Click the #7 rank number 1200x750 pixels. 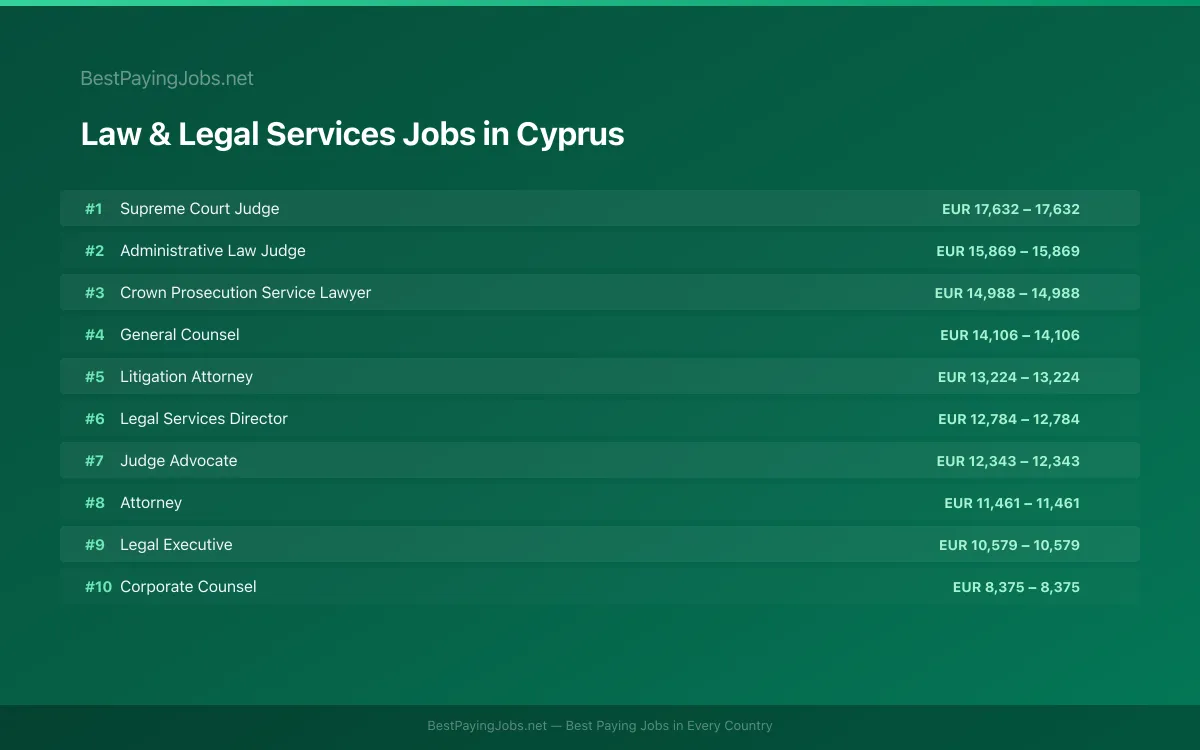click(x=94, y=461)
